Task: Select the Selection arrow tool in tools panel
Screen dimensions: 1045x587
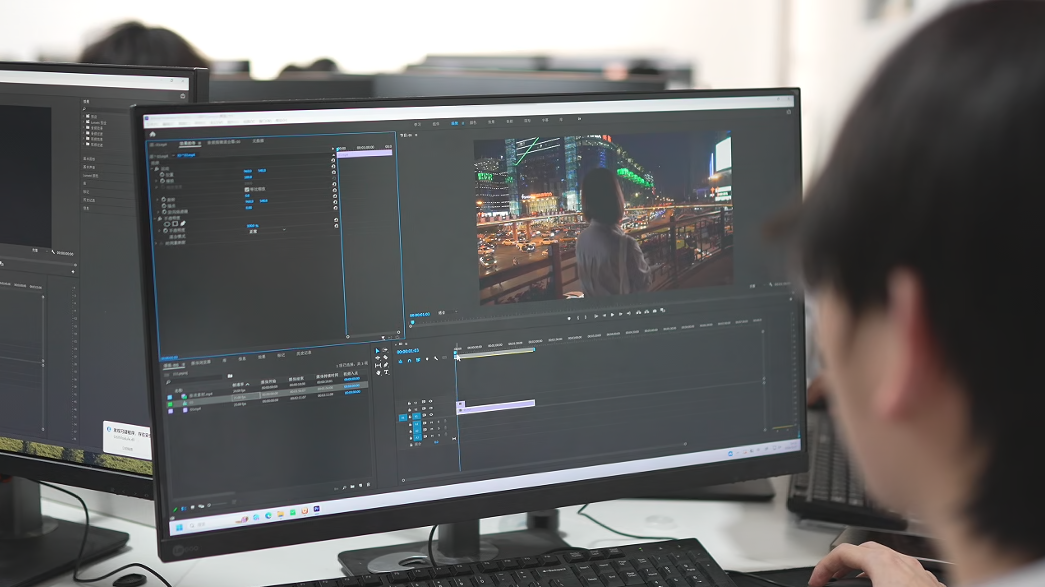Action: click(378, 351)
